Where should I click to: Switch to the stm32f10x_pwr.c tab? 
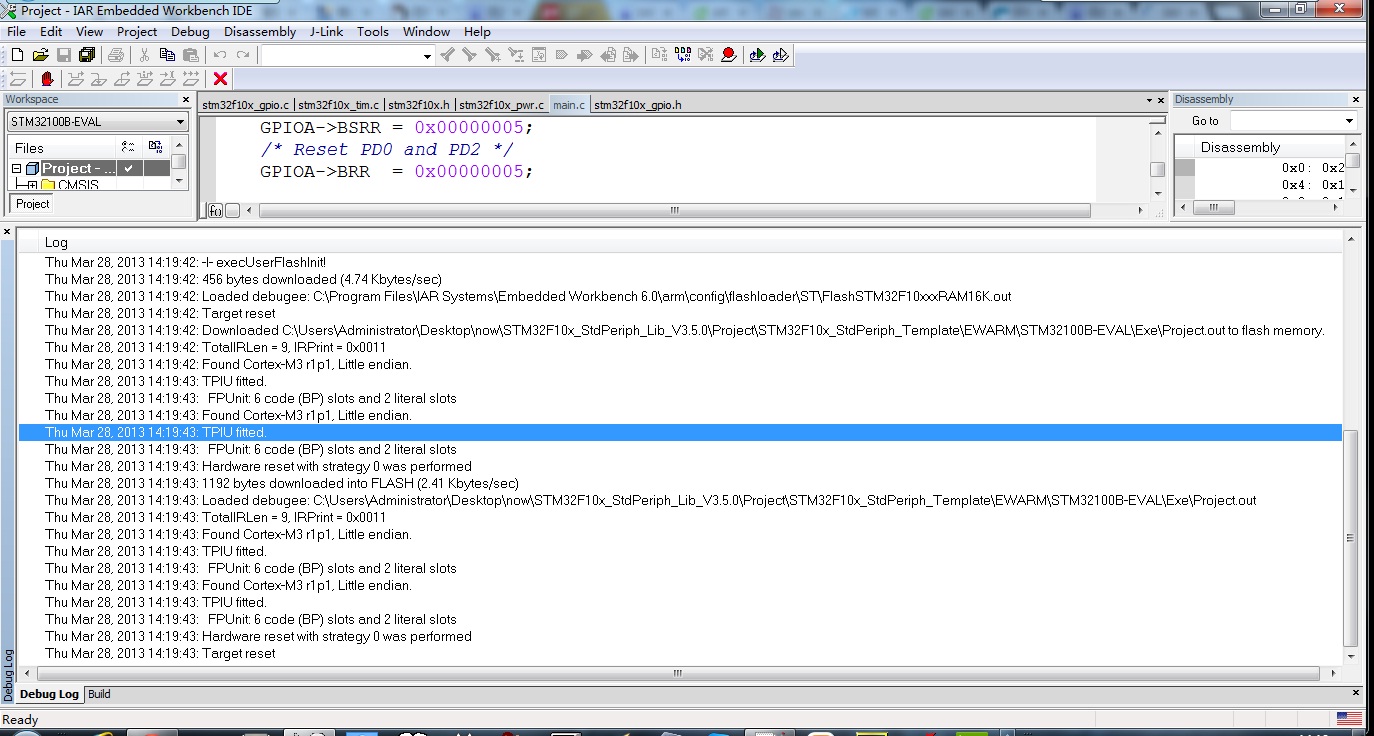coord(502,105)
